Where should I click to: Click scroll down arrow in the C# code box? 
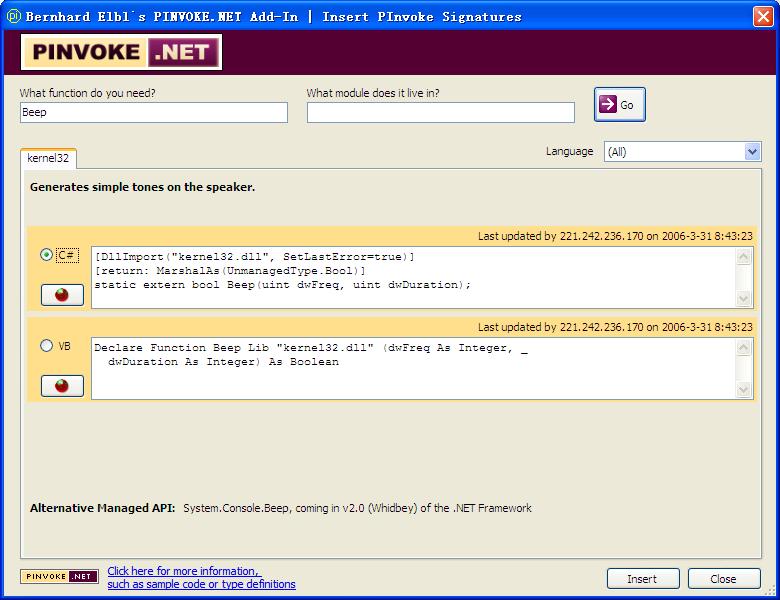744,299
